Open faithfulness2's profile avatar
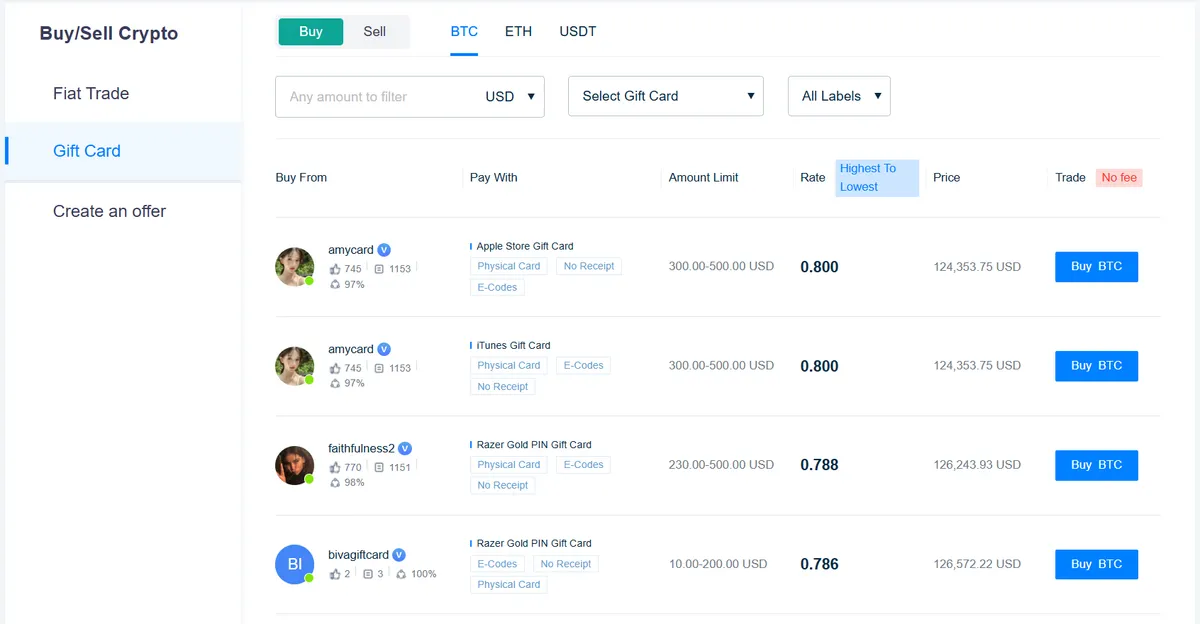 click(x=295, y=465)
